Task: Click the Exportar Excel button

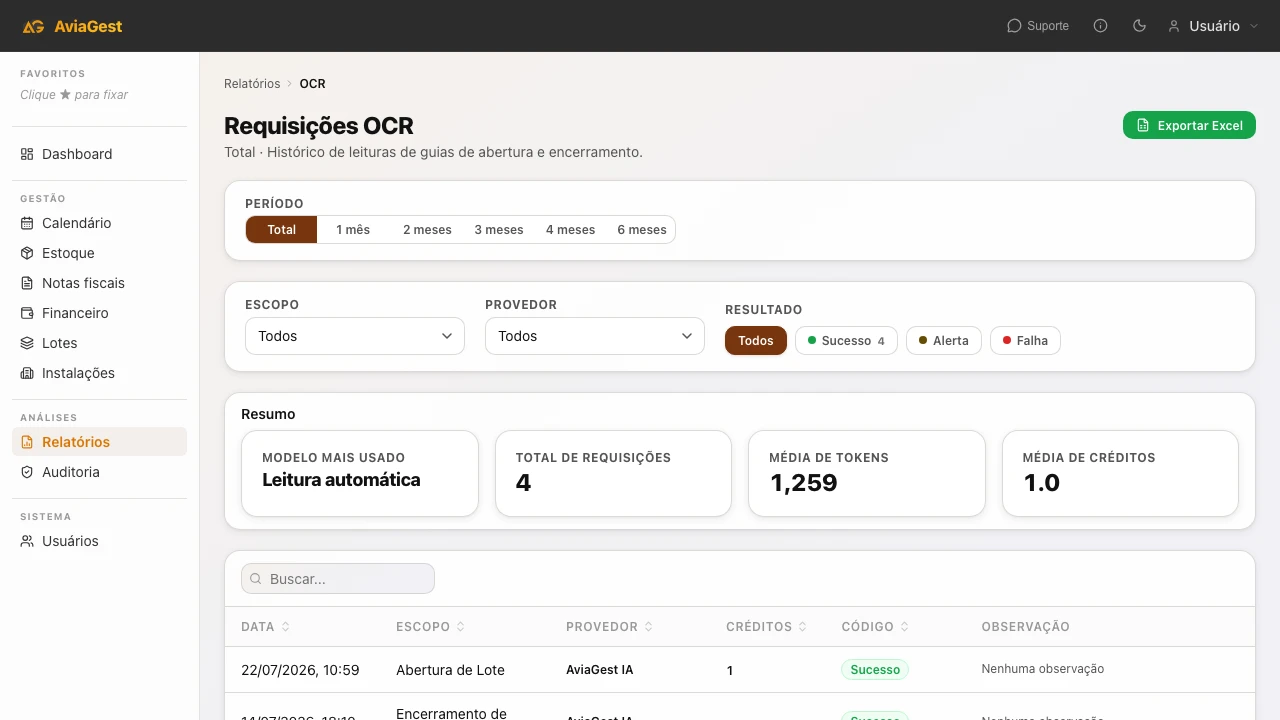Action: (1189, 125)
